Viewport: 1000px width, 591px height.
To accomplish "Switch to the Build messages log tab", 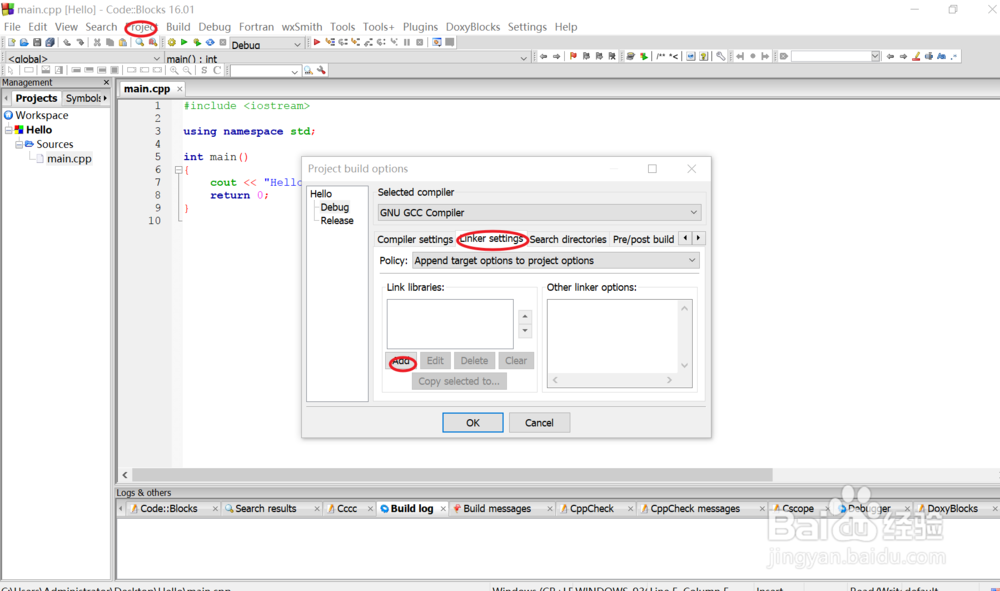I will (496, 508).
